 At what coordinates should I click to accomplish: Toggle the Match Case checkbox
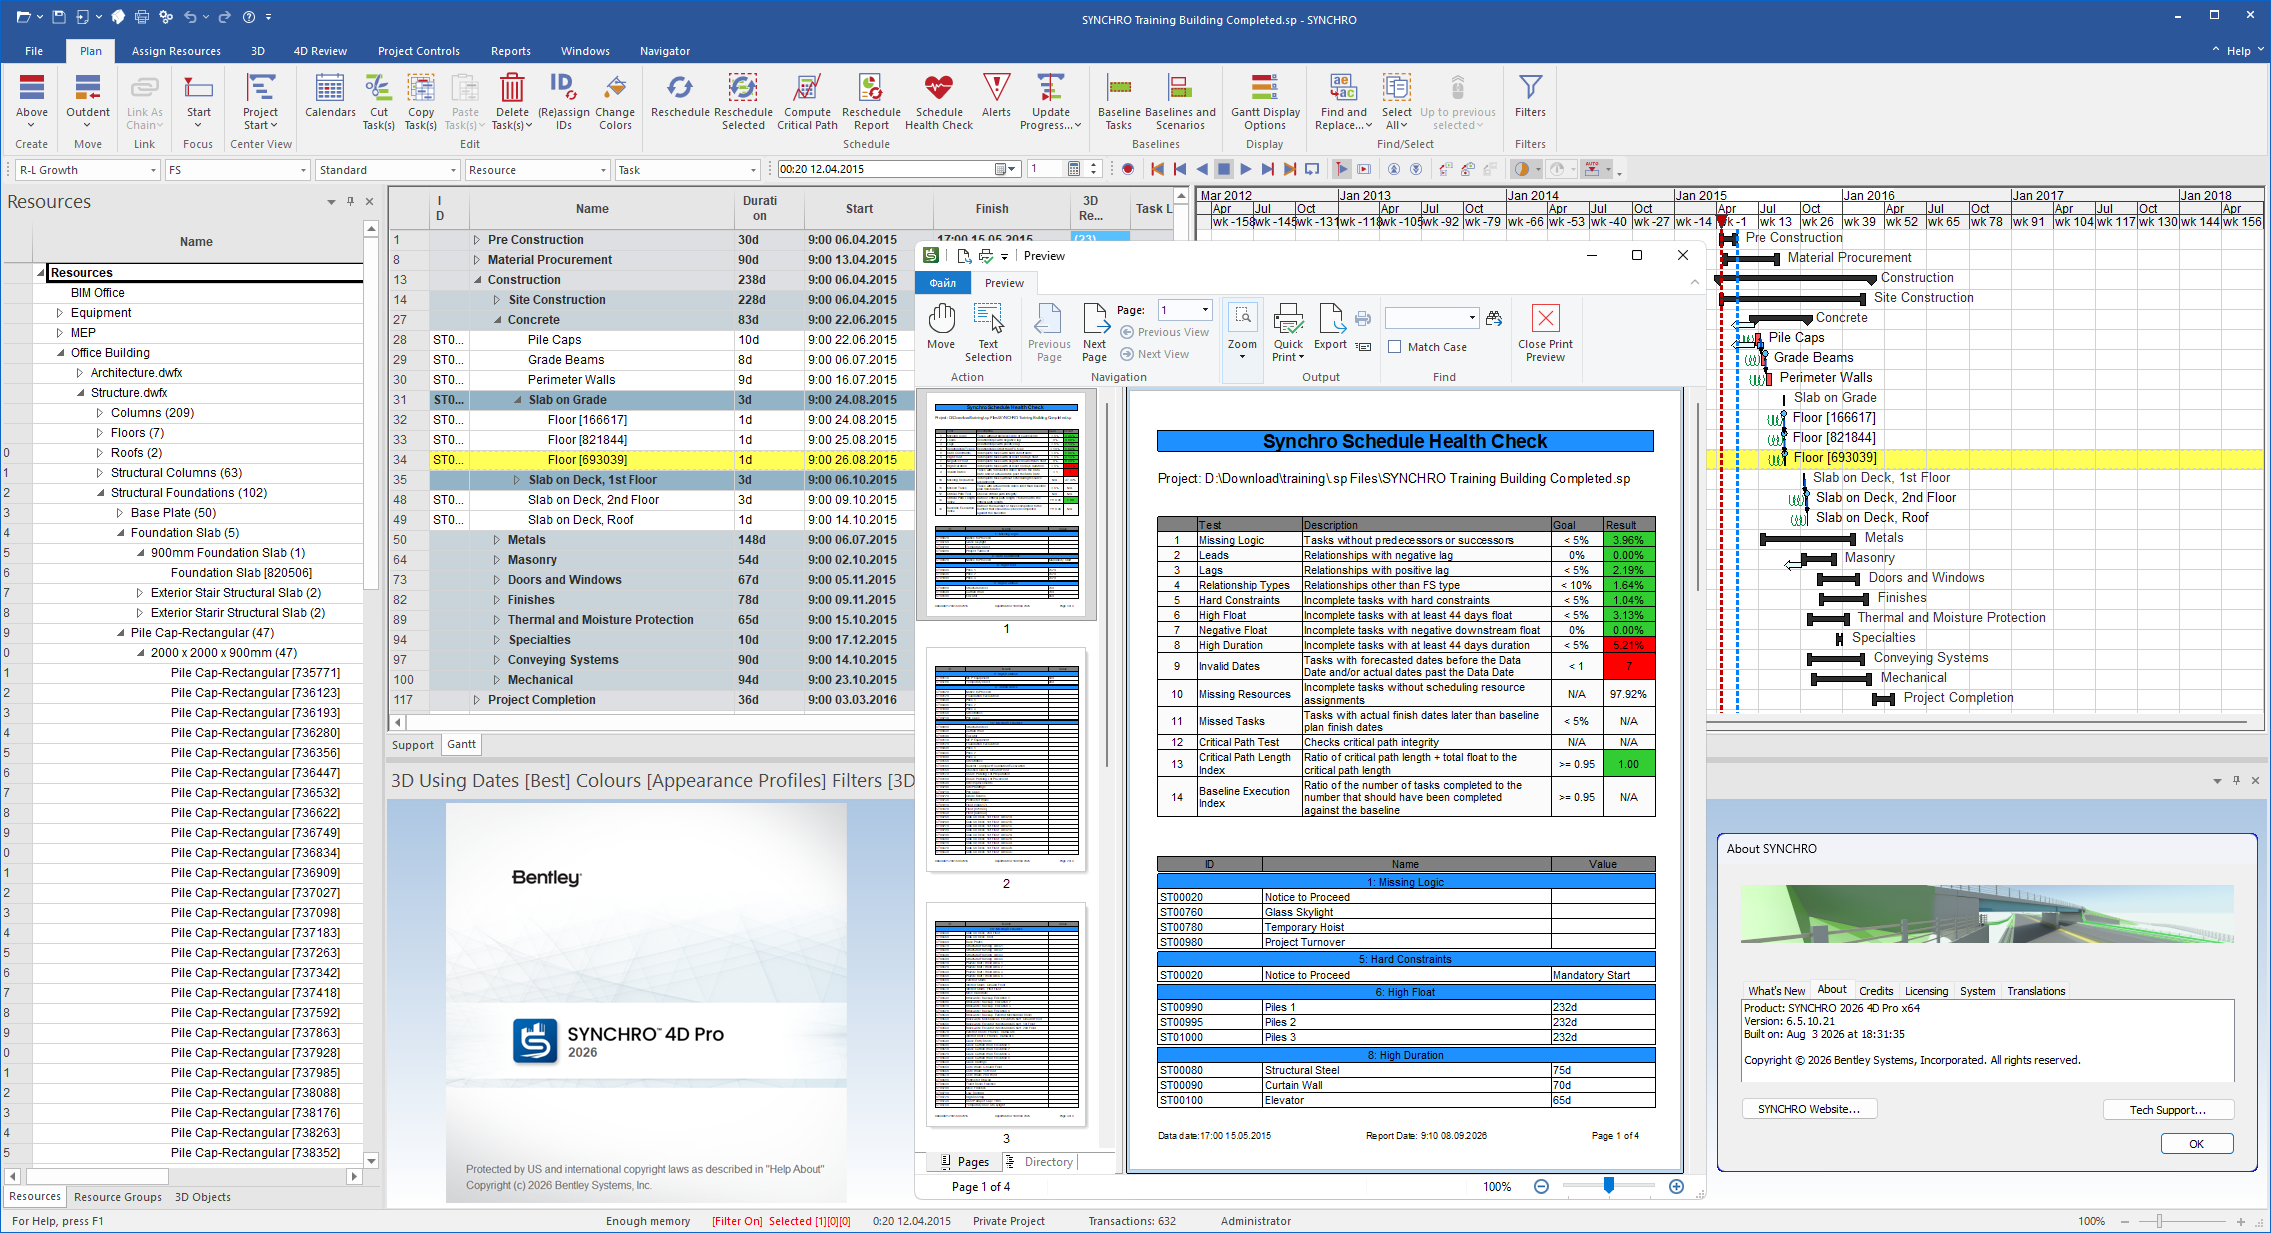tap(1394, 347)
